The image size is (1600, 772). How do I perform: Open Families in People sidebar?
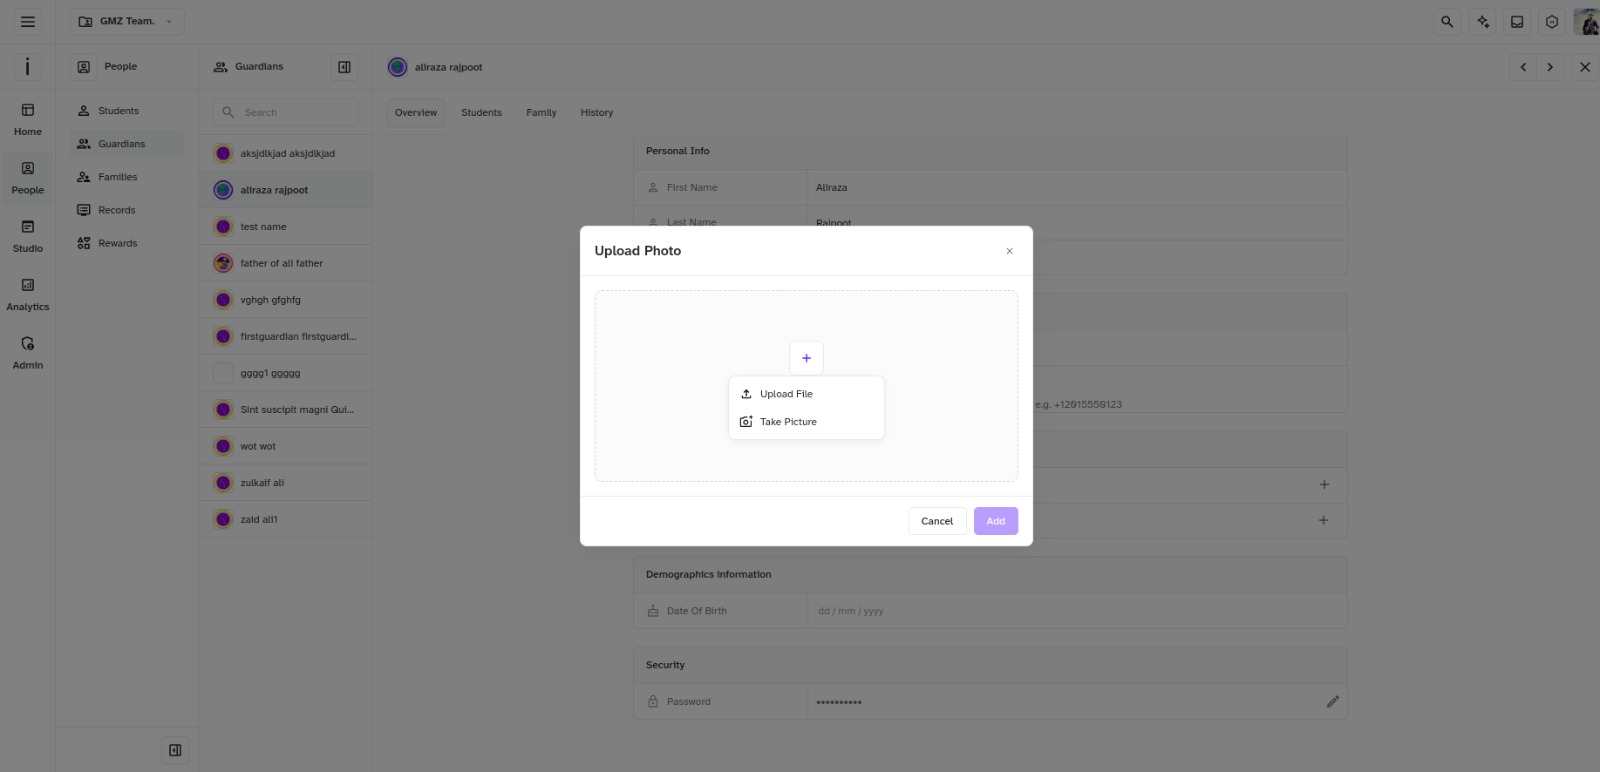(x=126, y=177)
